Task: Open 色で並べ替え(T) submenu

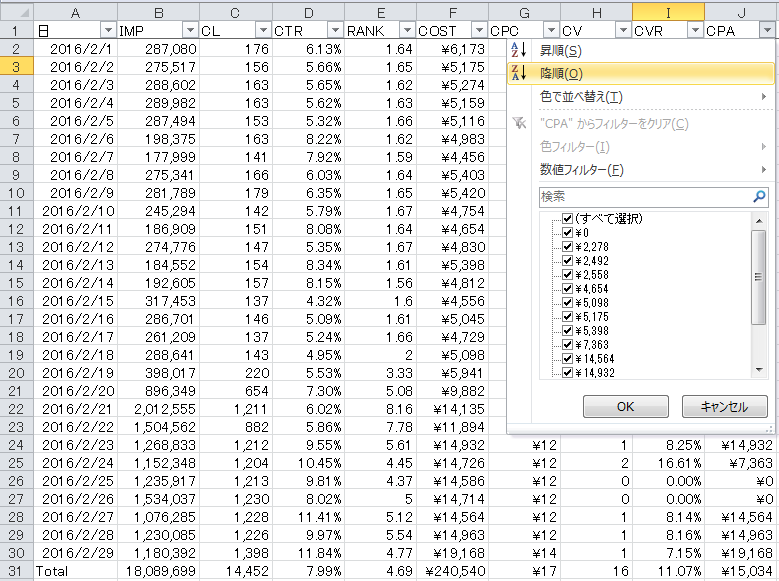Action: pyautogui.click(x=640, y=96)
